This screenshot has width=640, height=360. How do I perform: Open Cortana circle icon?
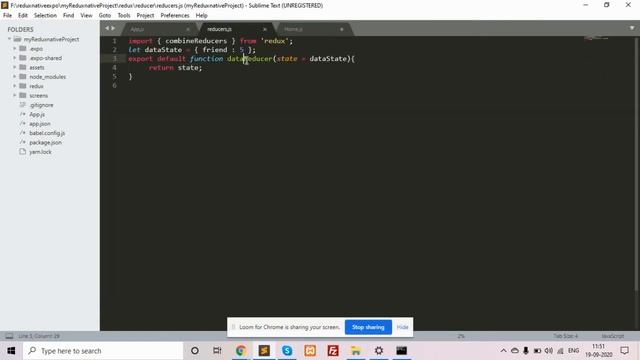[x=195, y=351]
